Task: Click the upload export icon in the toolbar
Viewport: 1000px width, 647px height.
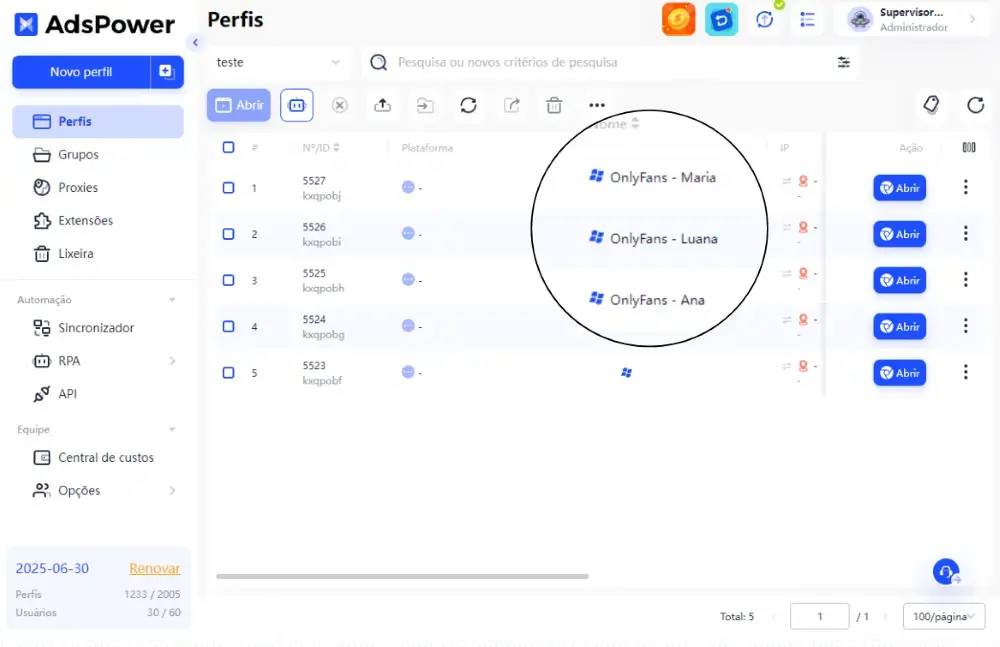Action: point(383,105)
